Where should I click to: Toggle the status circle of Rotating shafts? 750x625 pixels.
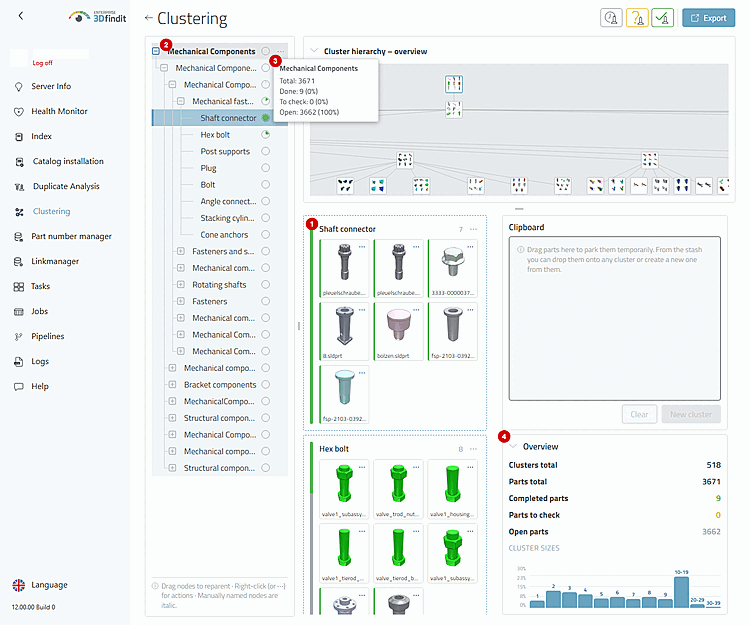tap(265, 285)
